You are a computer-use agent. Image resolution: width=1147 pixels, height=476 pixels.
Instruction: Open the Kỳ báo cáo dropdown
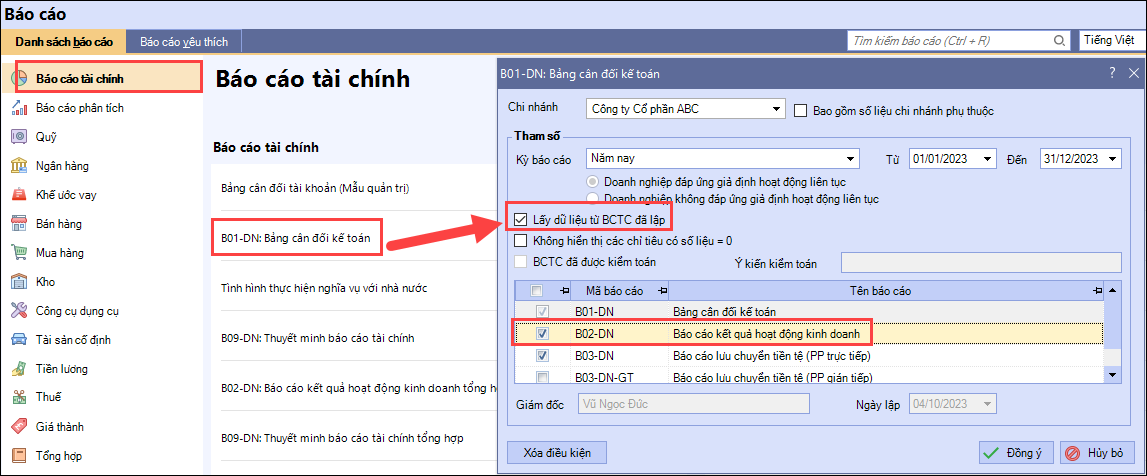850,159
